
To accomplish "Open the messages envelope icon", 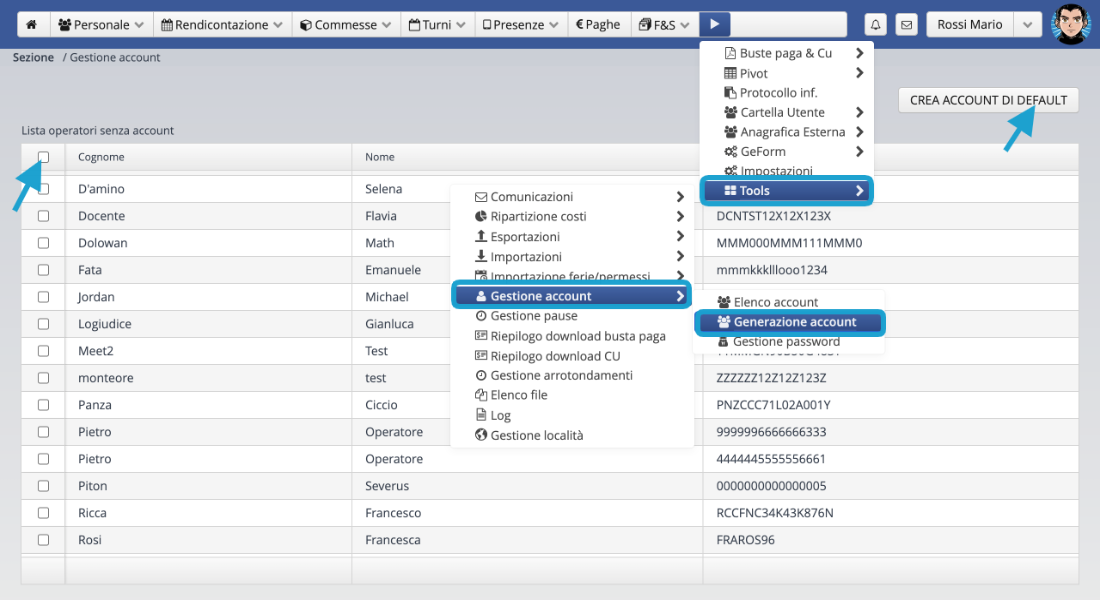I will tap(906, 25).
